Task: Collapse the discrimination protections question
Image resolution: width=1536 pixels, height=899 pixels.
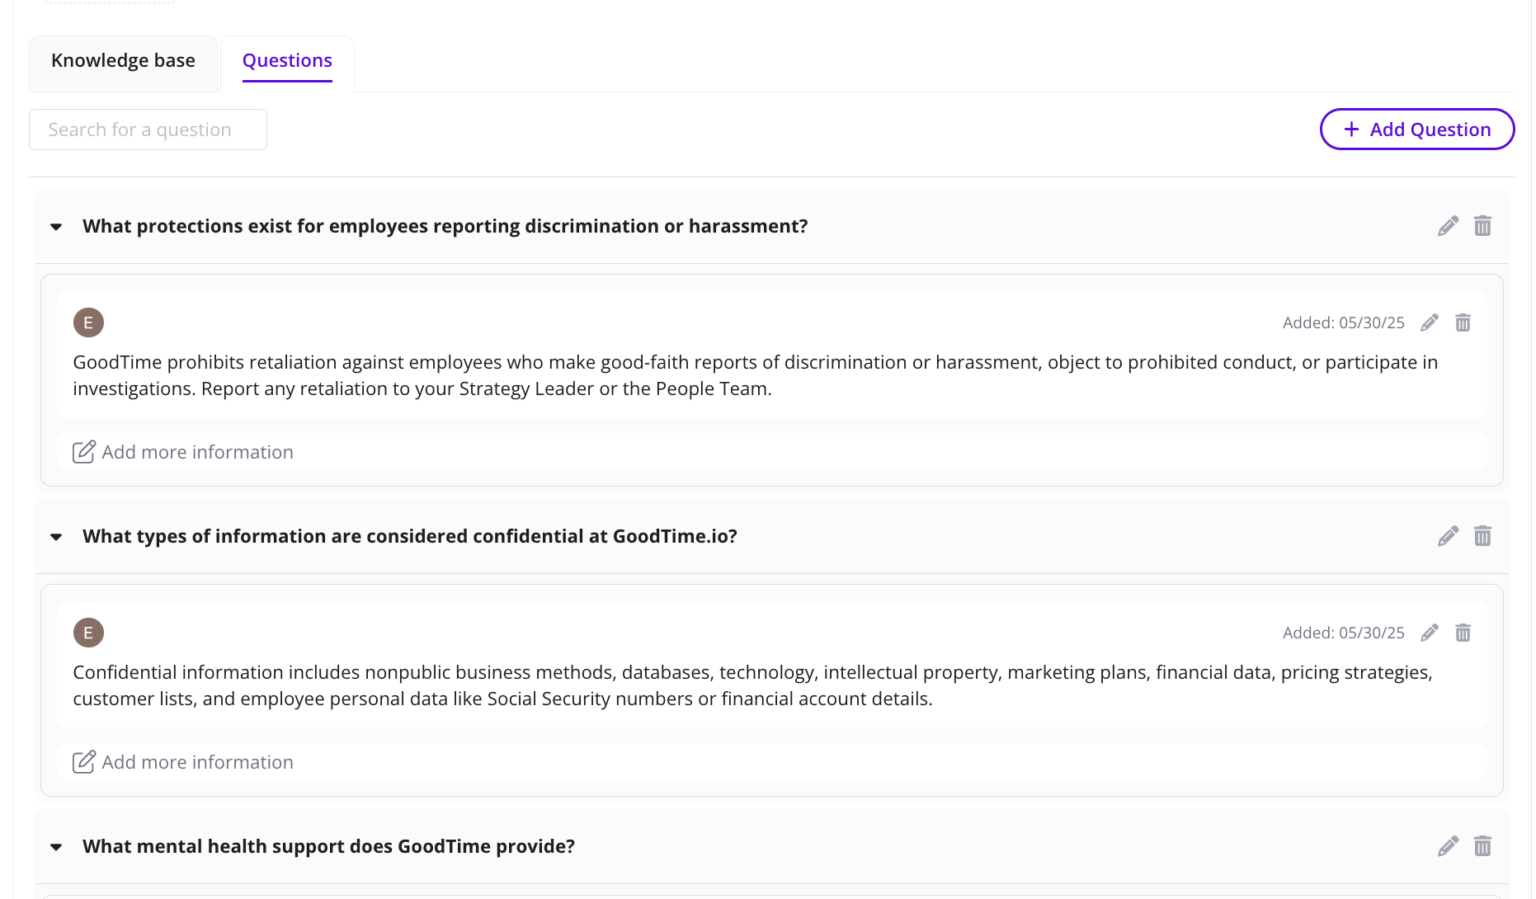Action: [55, 226]
